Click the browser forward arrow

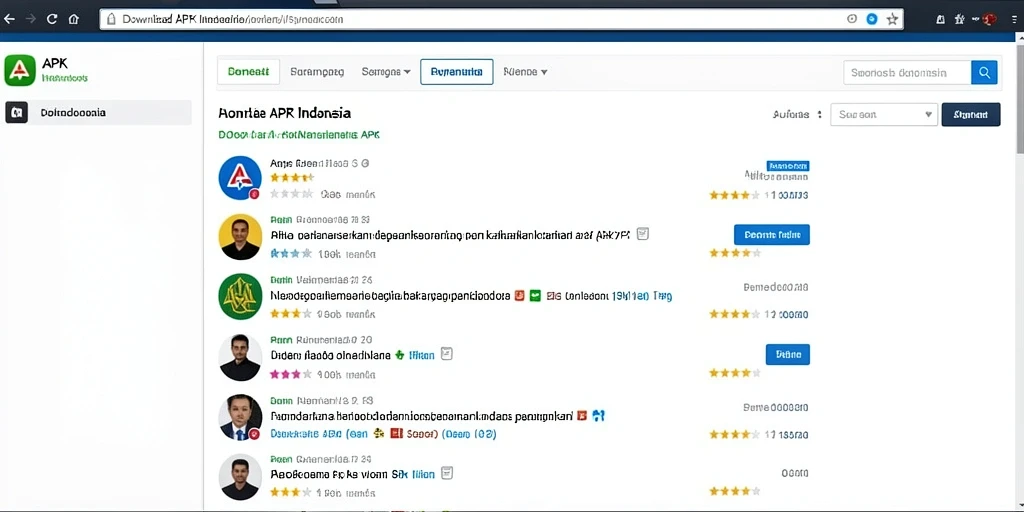click(x=30, y=19)
